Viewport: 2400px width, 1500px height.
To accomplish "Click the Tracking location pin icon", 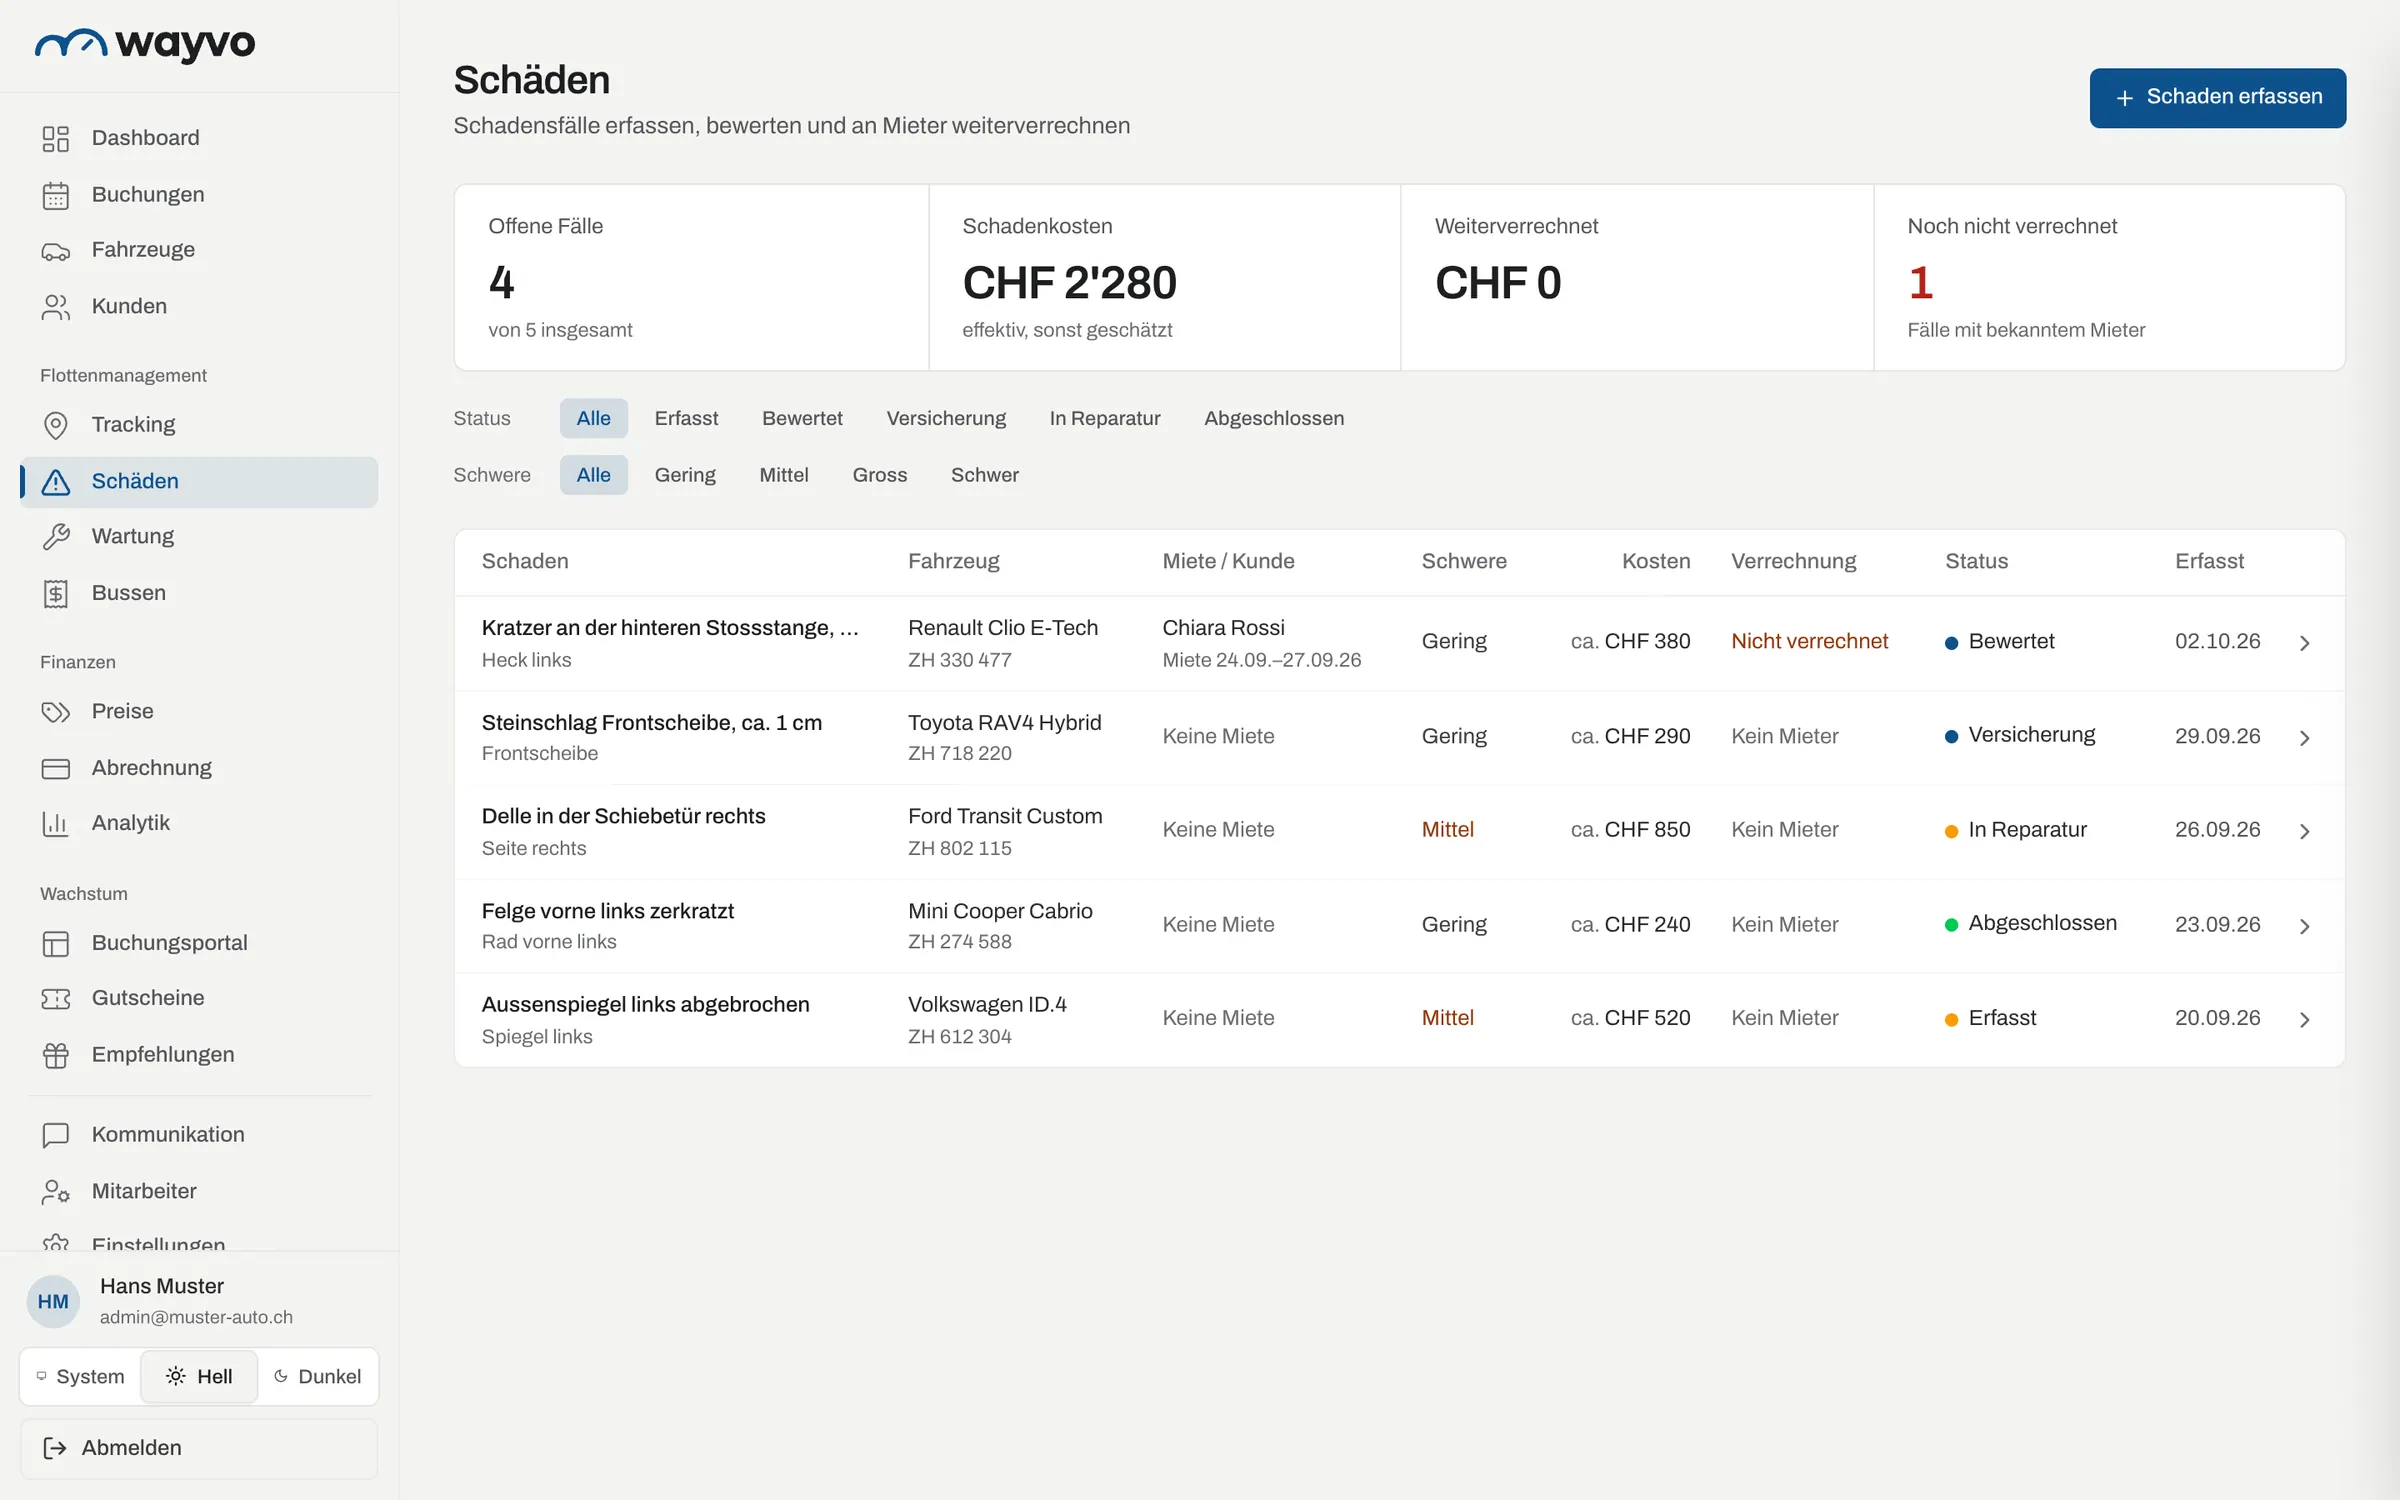I will coord(56,425).
